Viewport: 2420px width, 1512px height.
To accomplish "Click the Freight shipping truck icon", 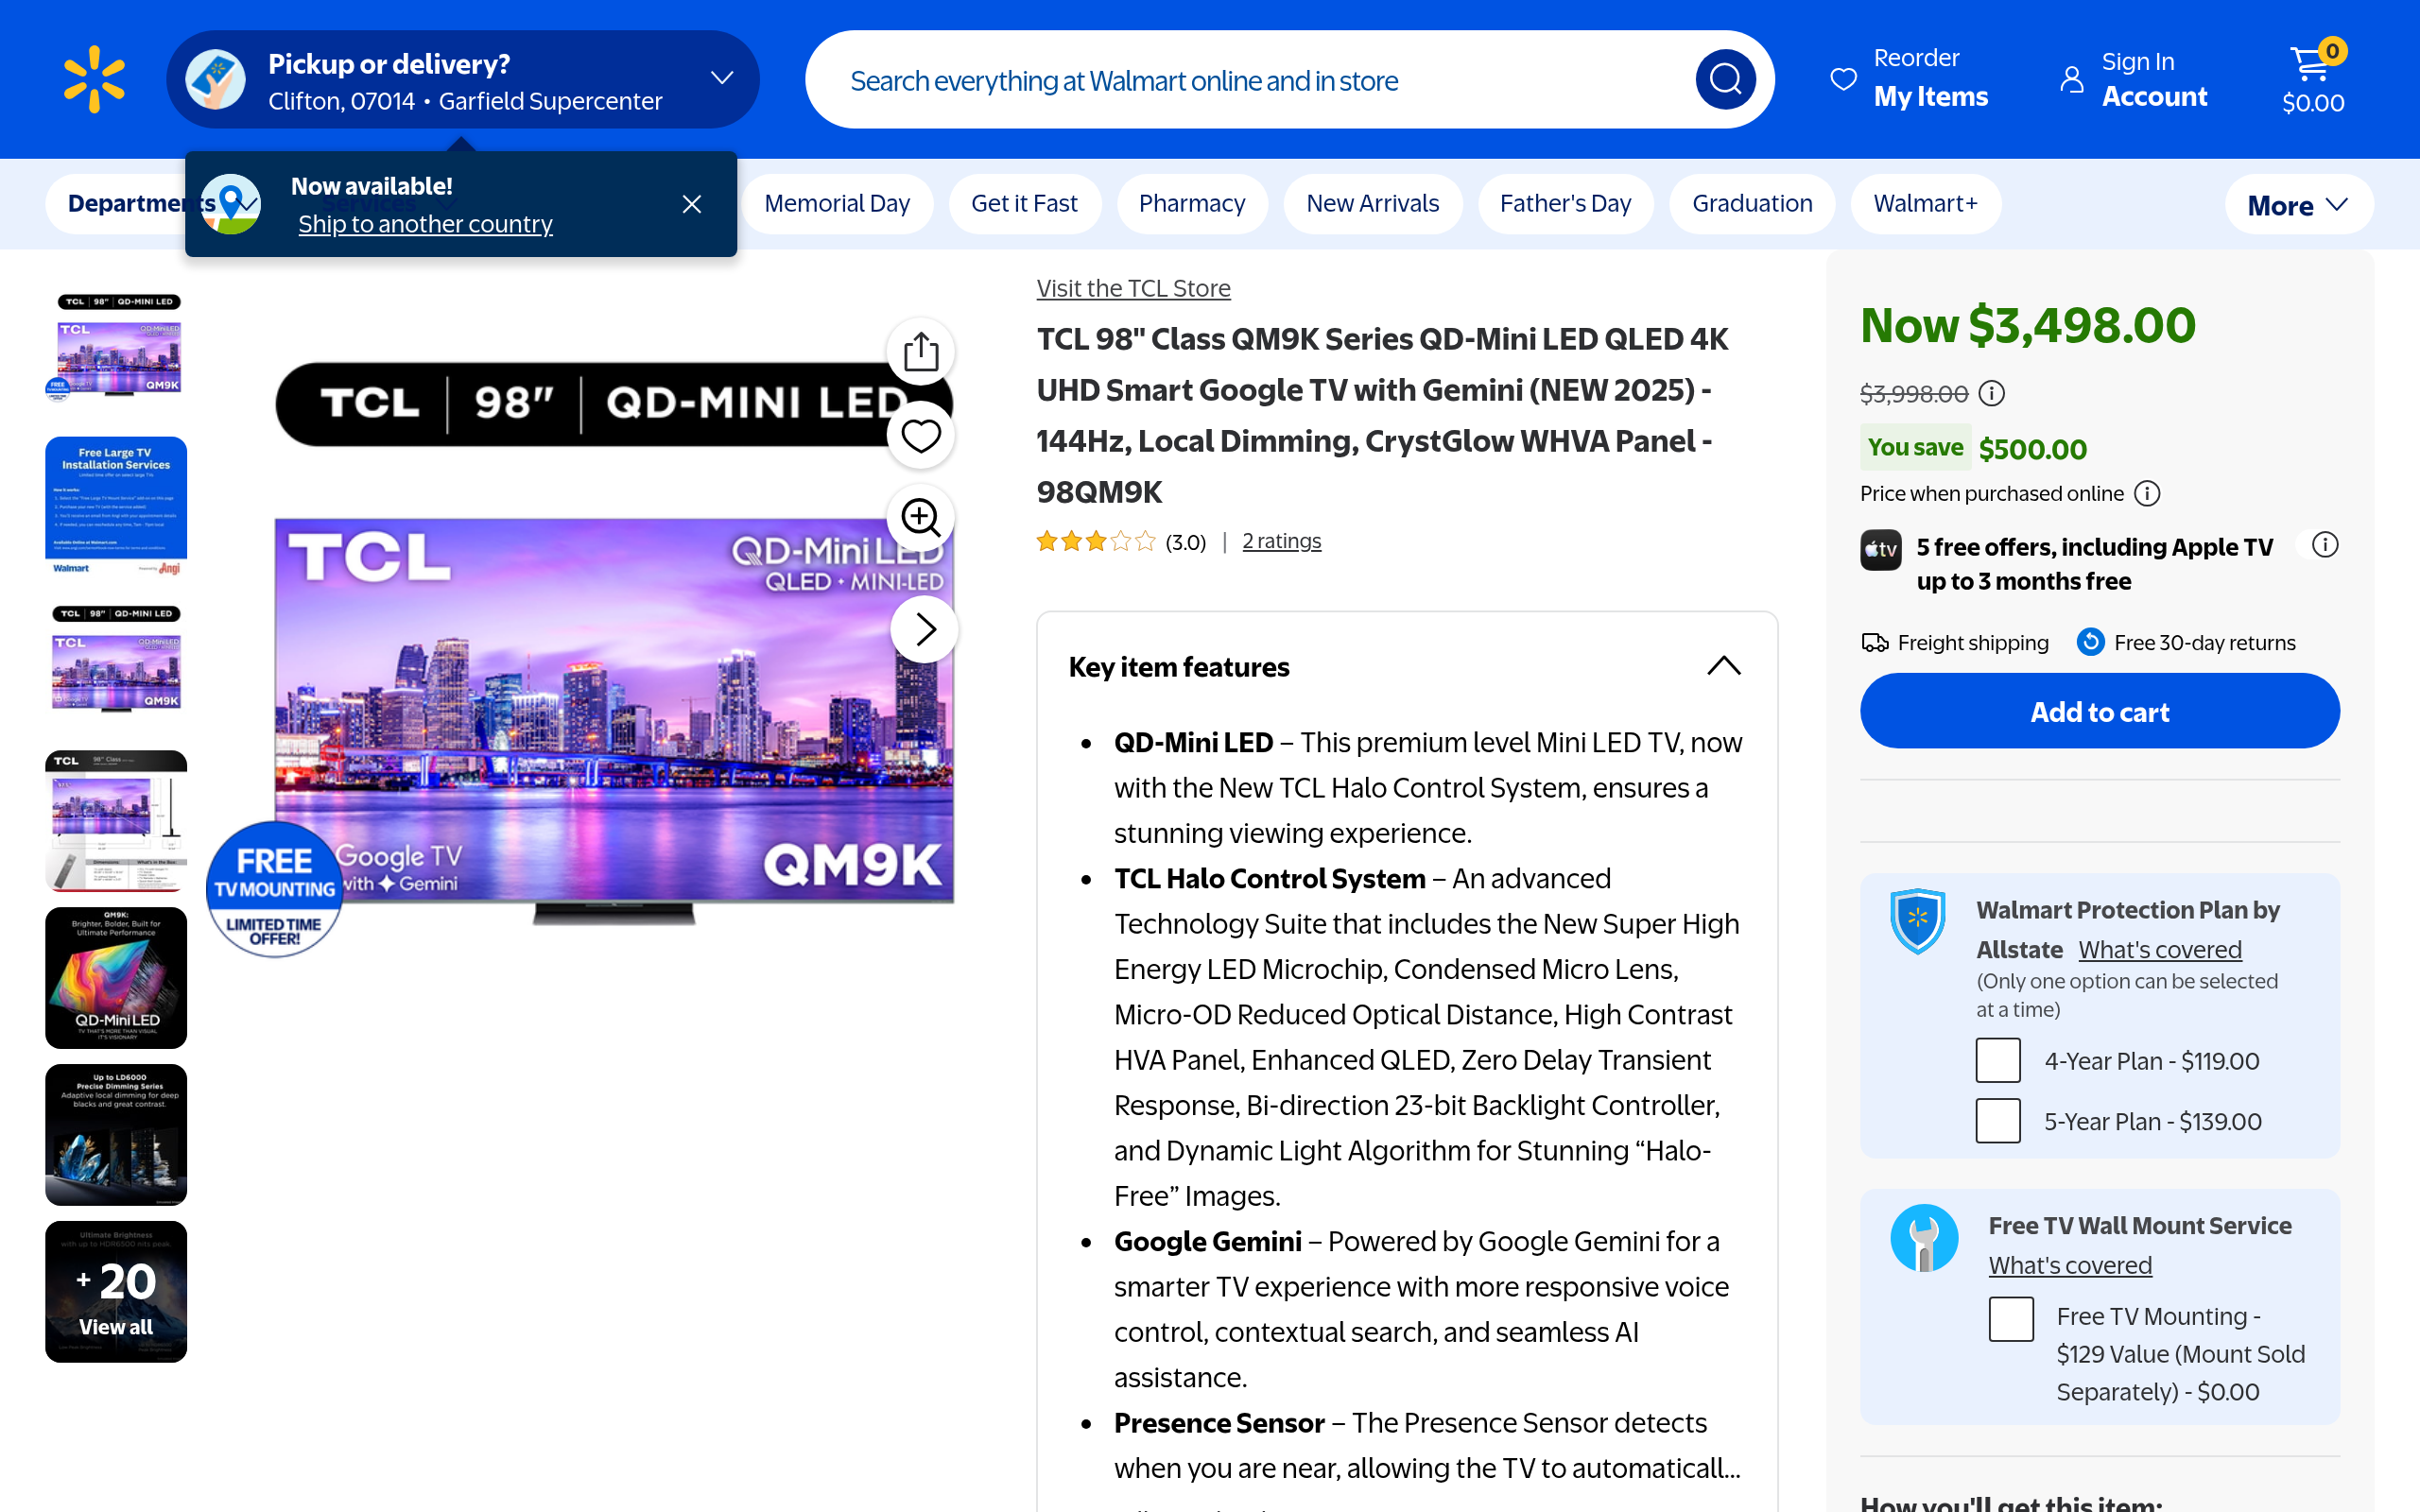I will coord(1874,643).
